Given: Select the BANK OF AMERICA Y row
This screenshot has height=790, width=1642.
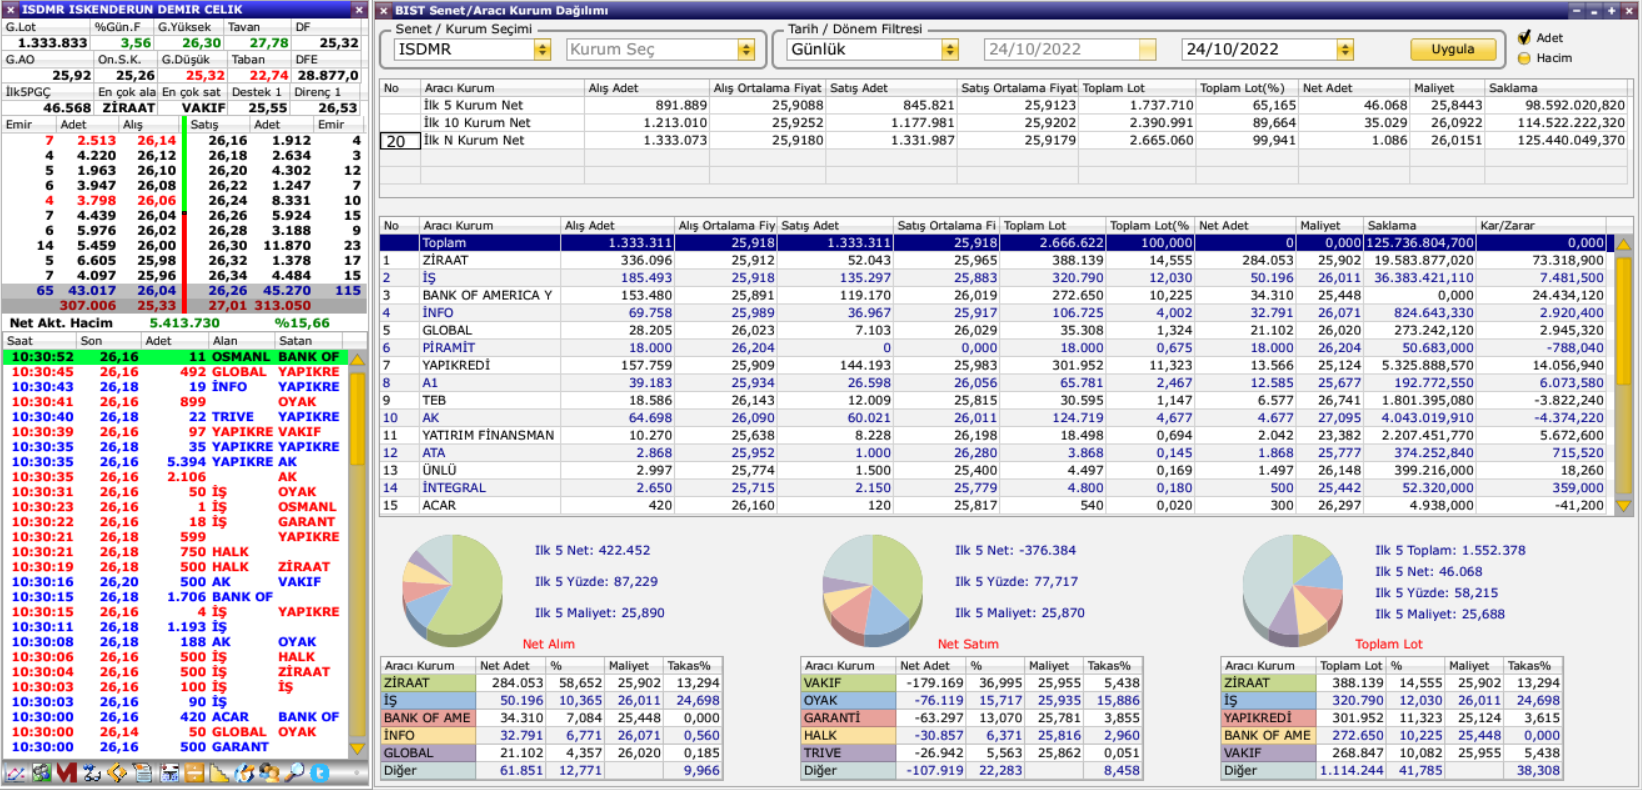Looking at the screenshot, I should pyautogui.click(x=992, y=295).
